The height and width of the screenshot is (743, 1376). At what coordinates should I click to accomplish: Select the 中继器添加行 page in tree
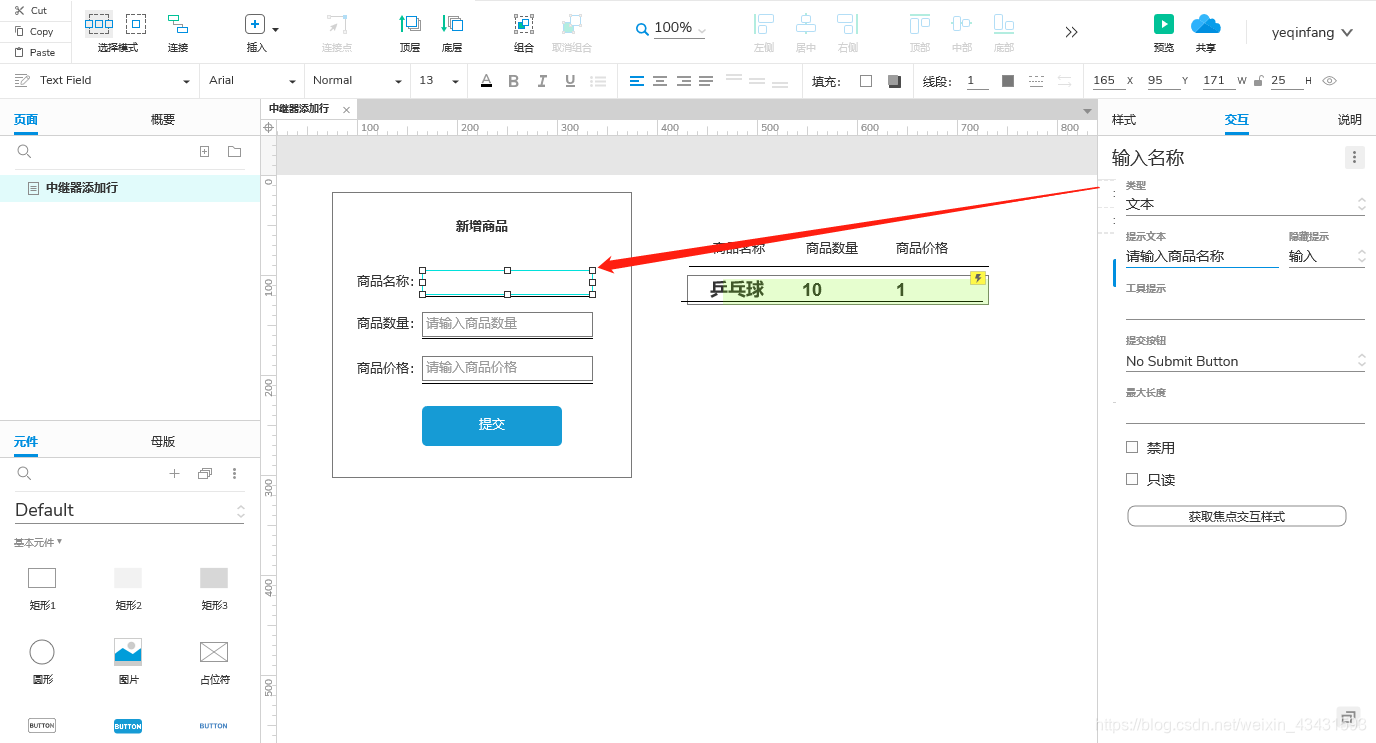point(130,188)
